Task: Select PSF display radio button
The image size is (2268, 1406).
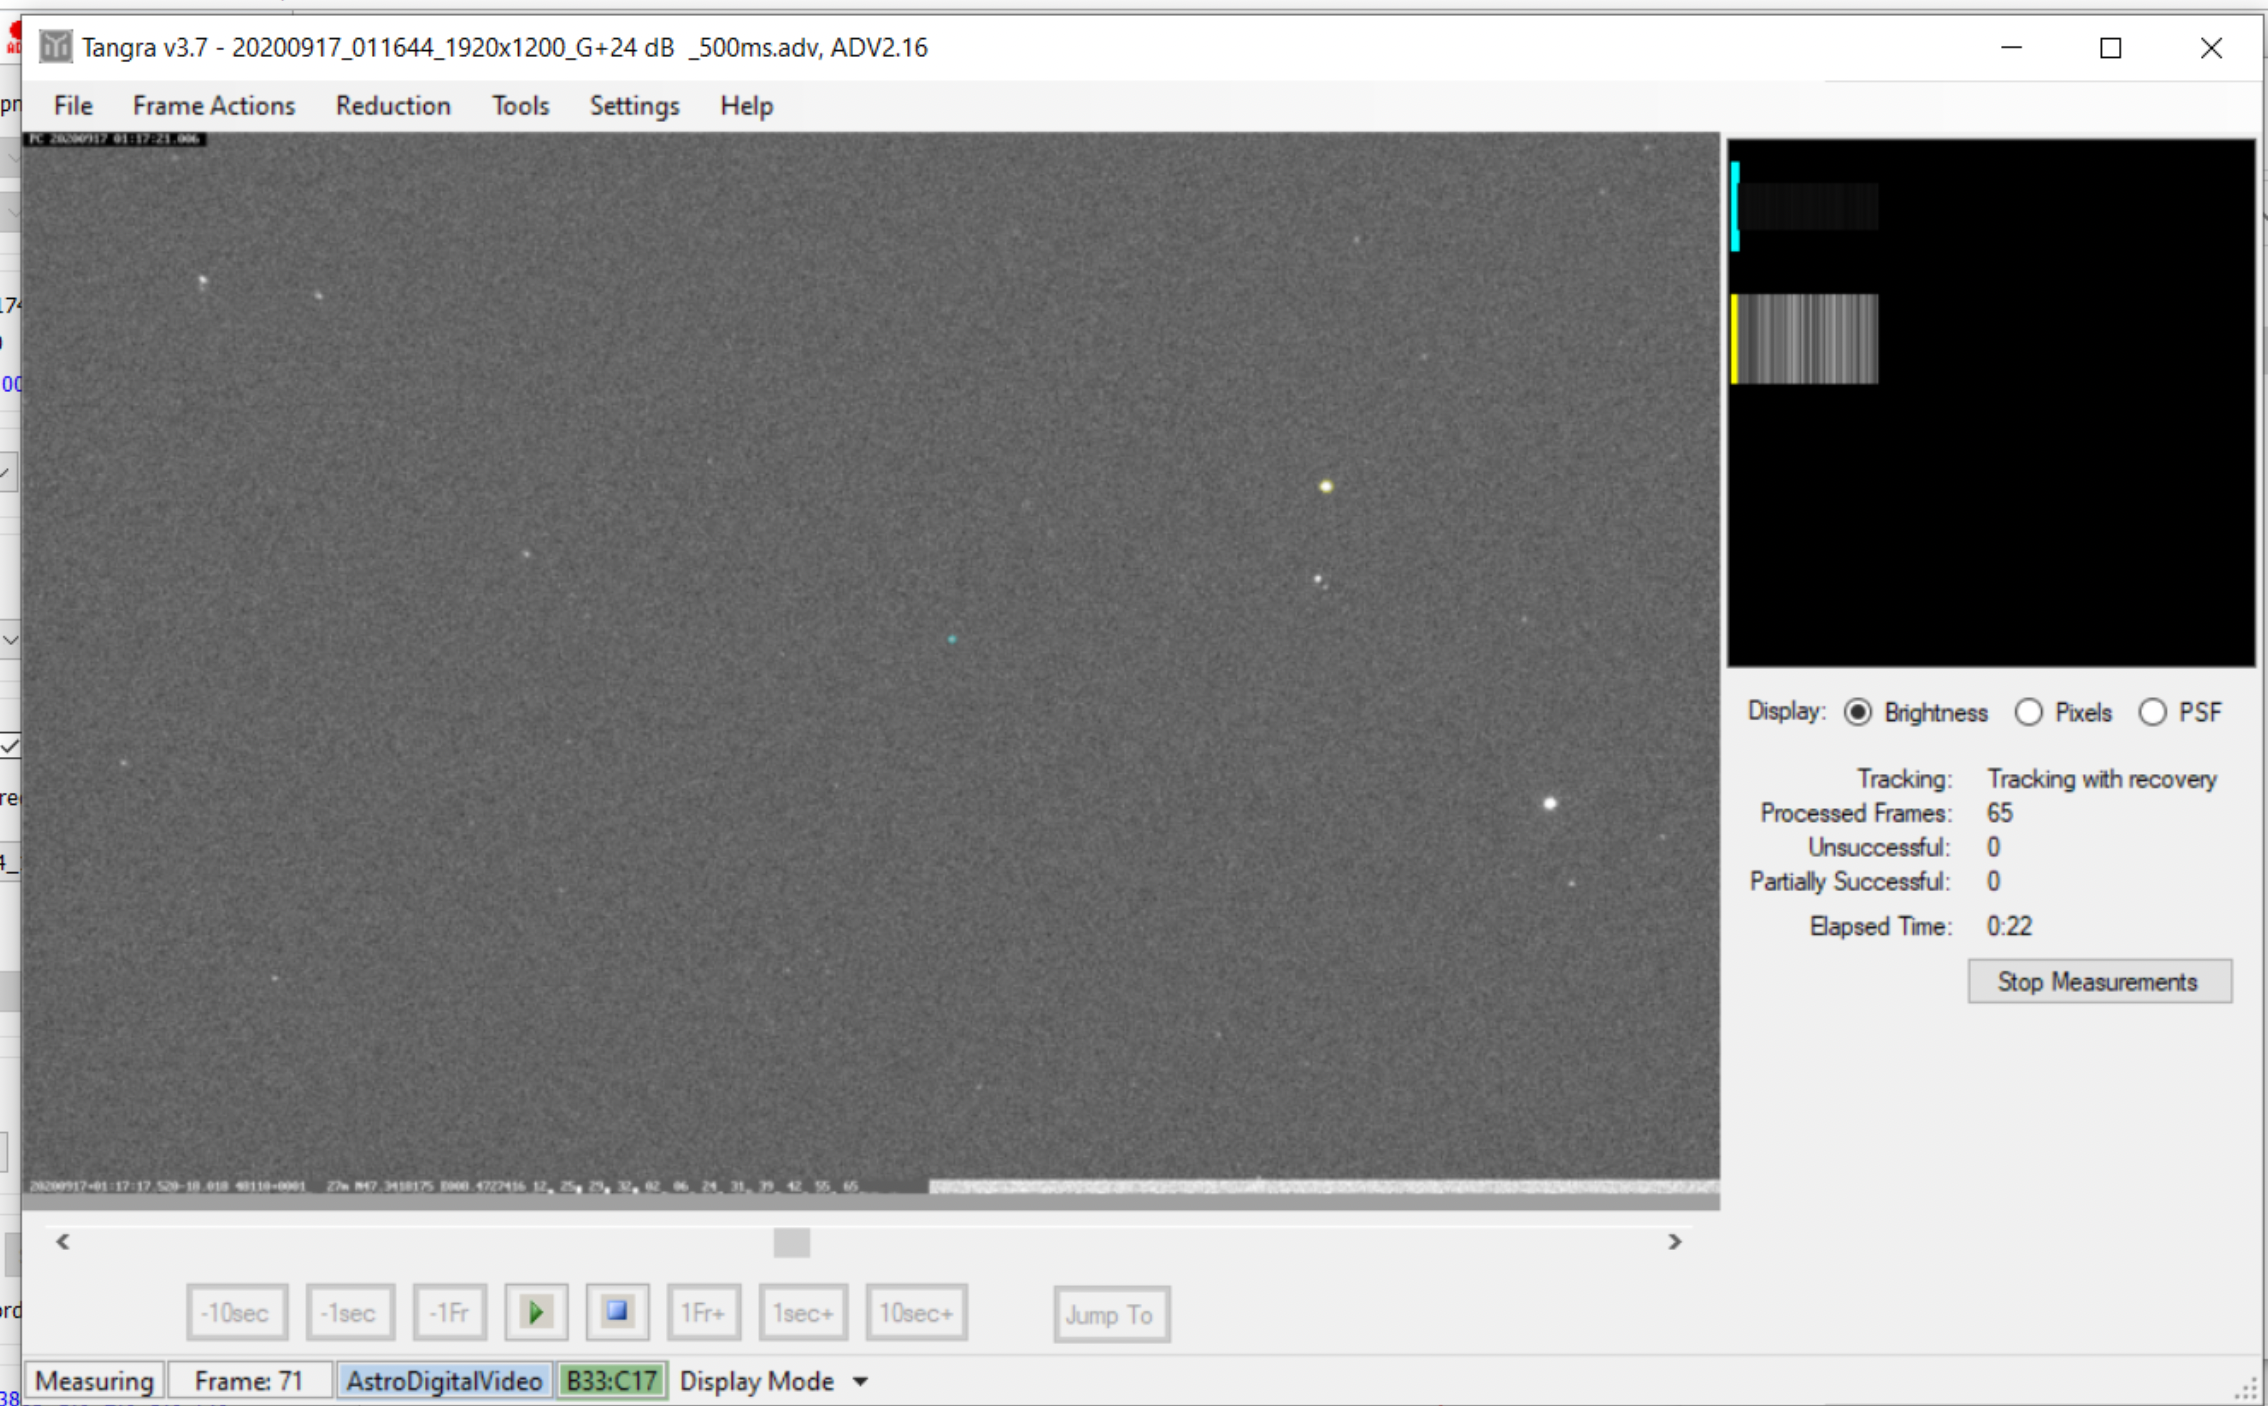Action: [x=2152, y=712]
